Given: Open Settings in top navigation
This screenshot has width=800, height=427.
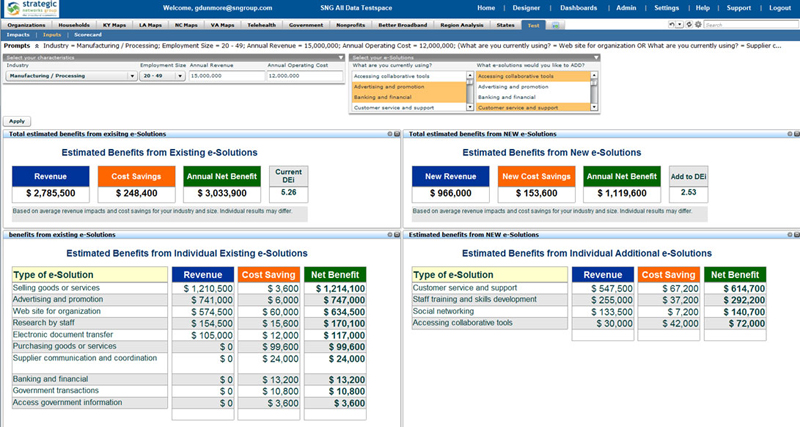Looking at the screenshot, I should [x=666, y=8].
